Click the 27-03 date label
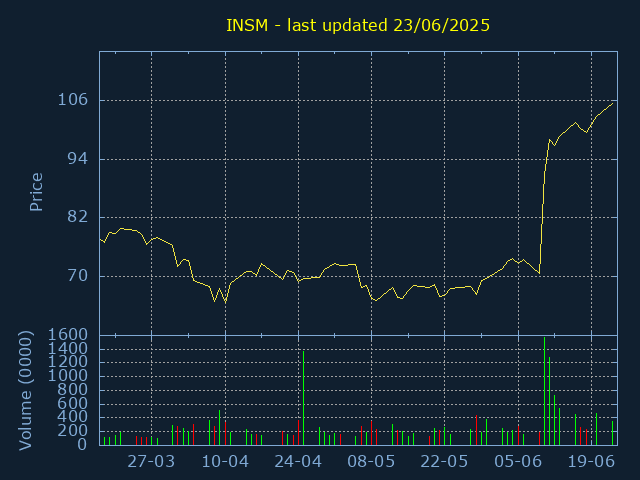 (x=151, y=462)
